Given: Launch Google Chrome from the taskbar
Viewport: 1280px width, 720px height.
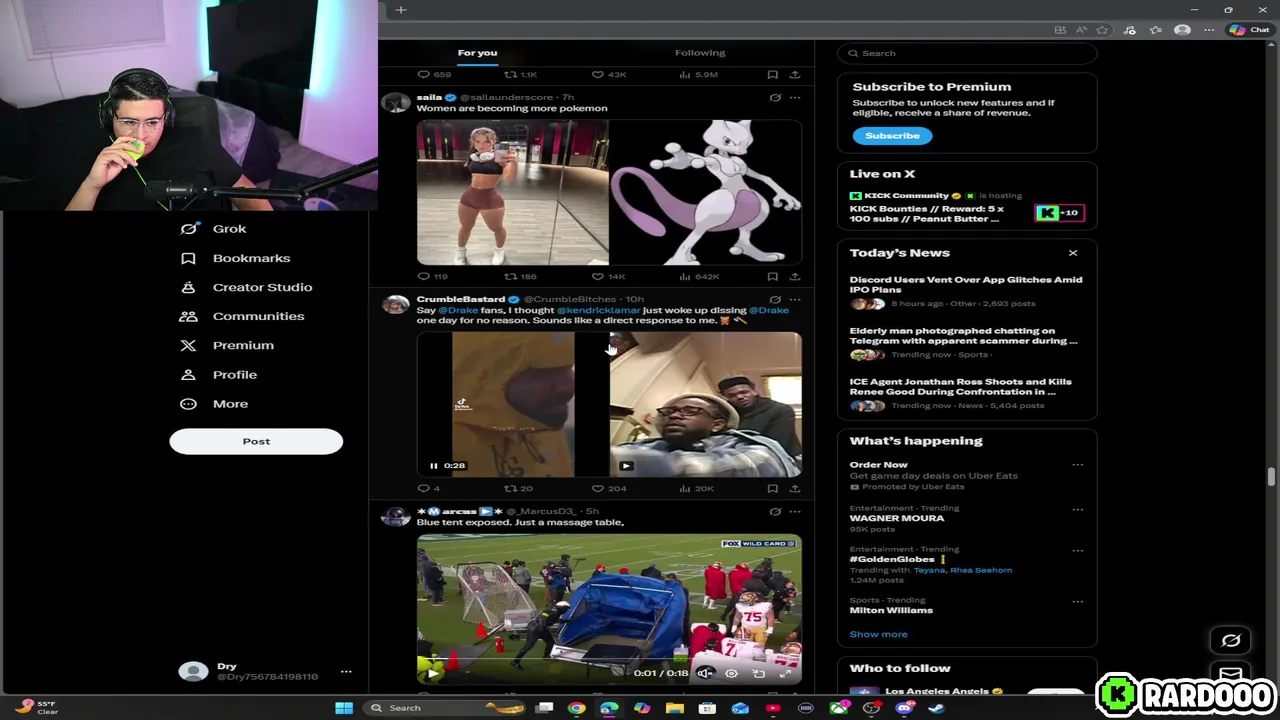Looking at the screenshot, I should click(x=576, y=708).
